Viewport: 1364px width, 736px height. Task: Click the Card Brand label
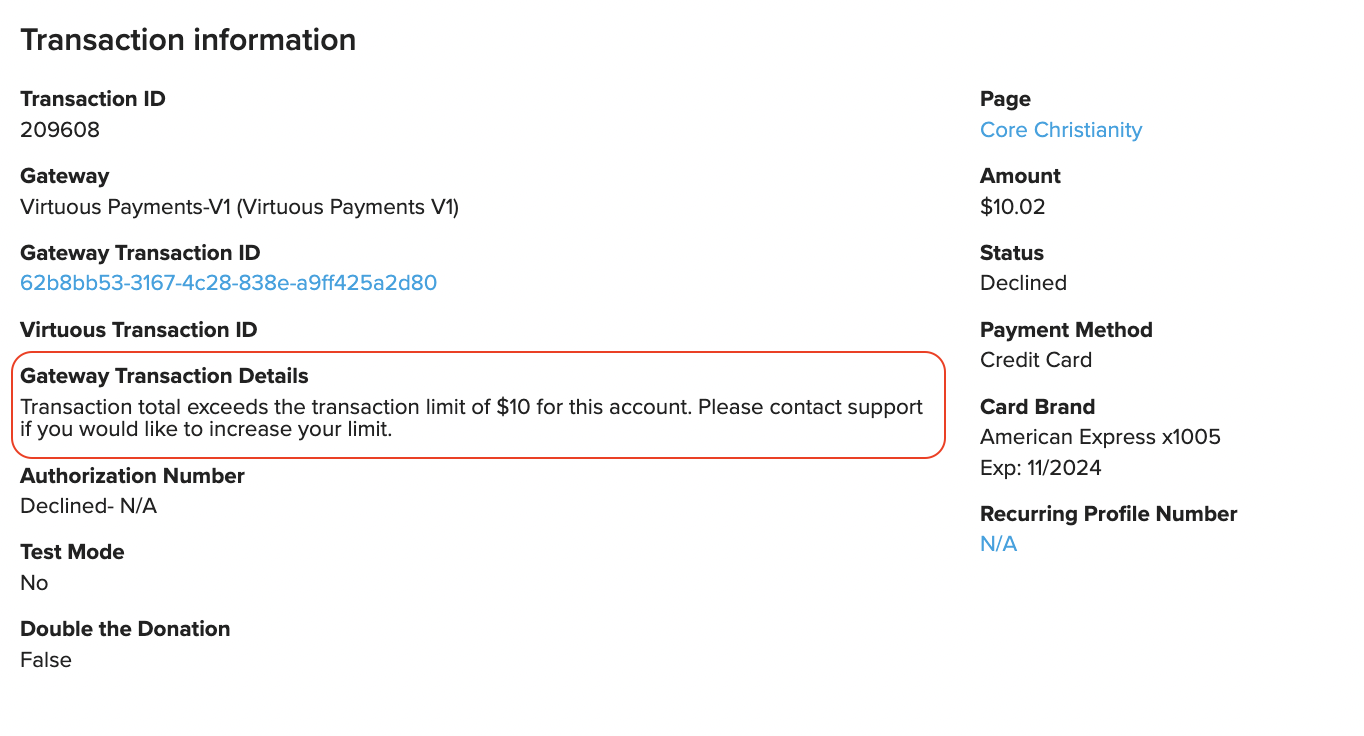1037,407
